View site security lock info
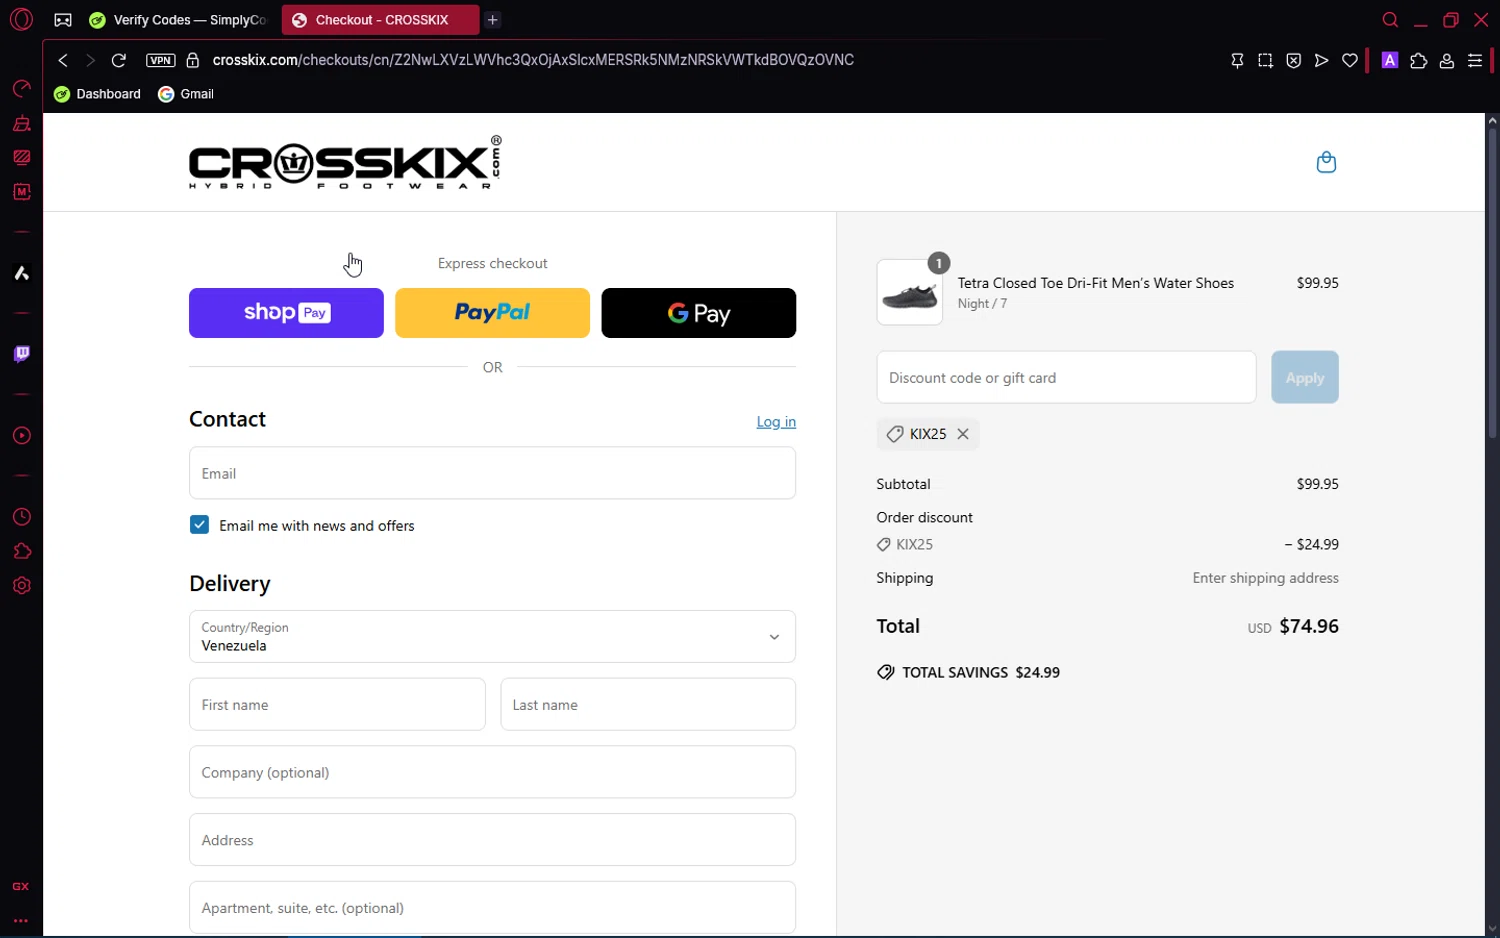Screen dimensions: 1500x938 pyautogui.click(x=193, y=60)
